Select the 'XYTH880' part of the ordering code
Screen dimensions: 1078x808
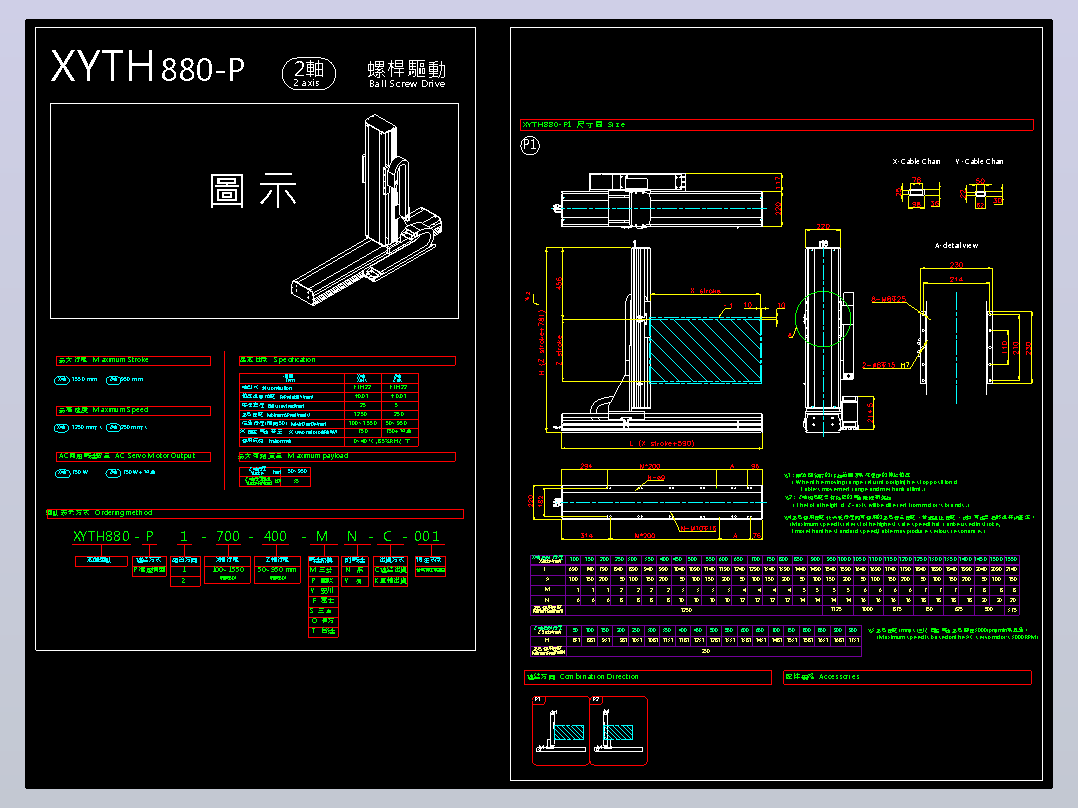tap(101, 536)
